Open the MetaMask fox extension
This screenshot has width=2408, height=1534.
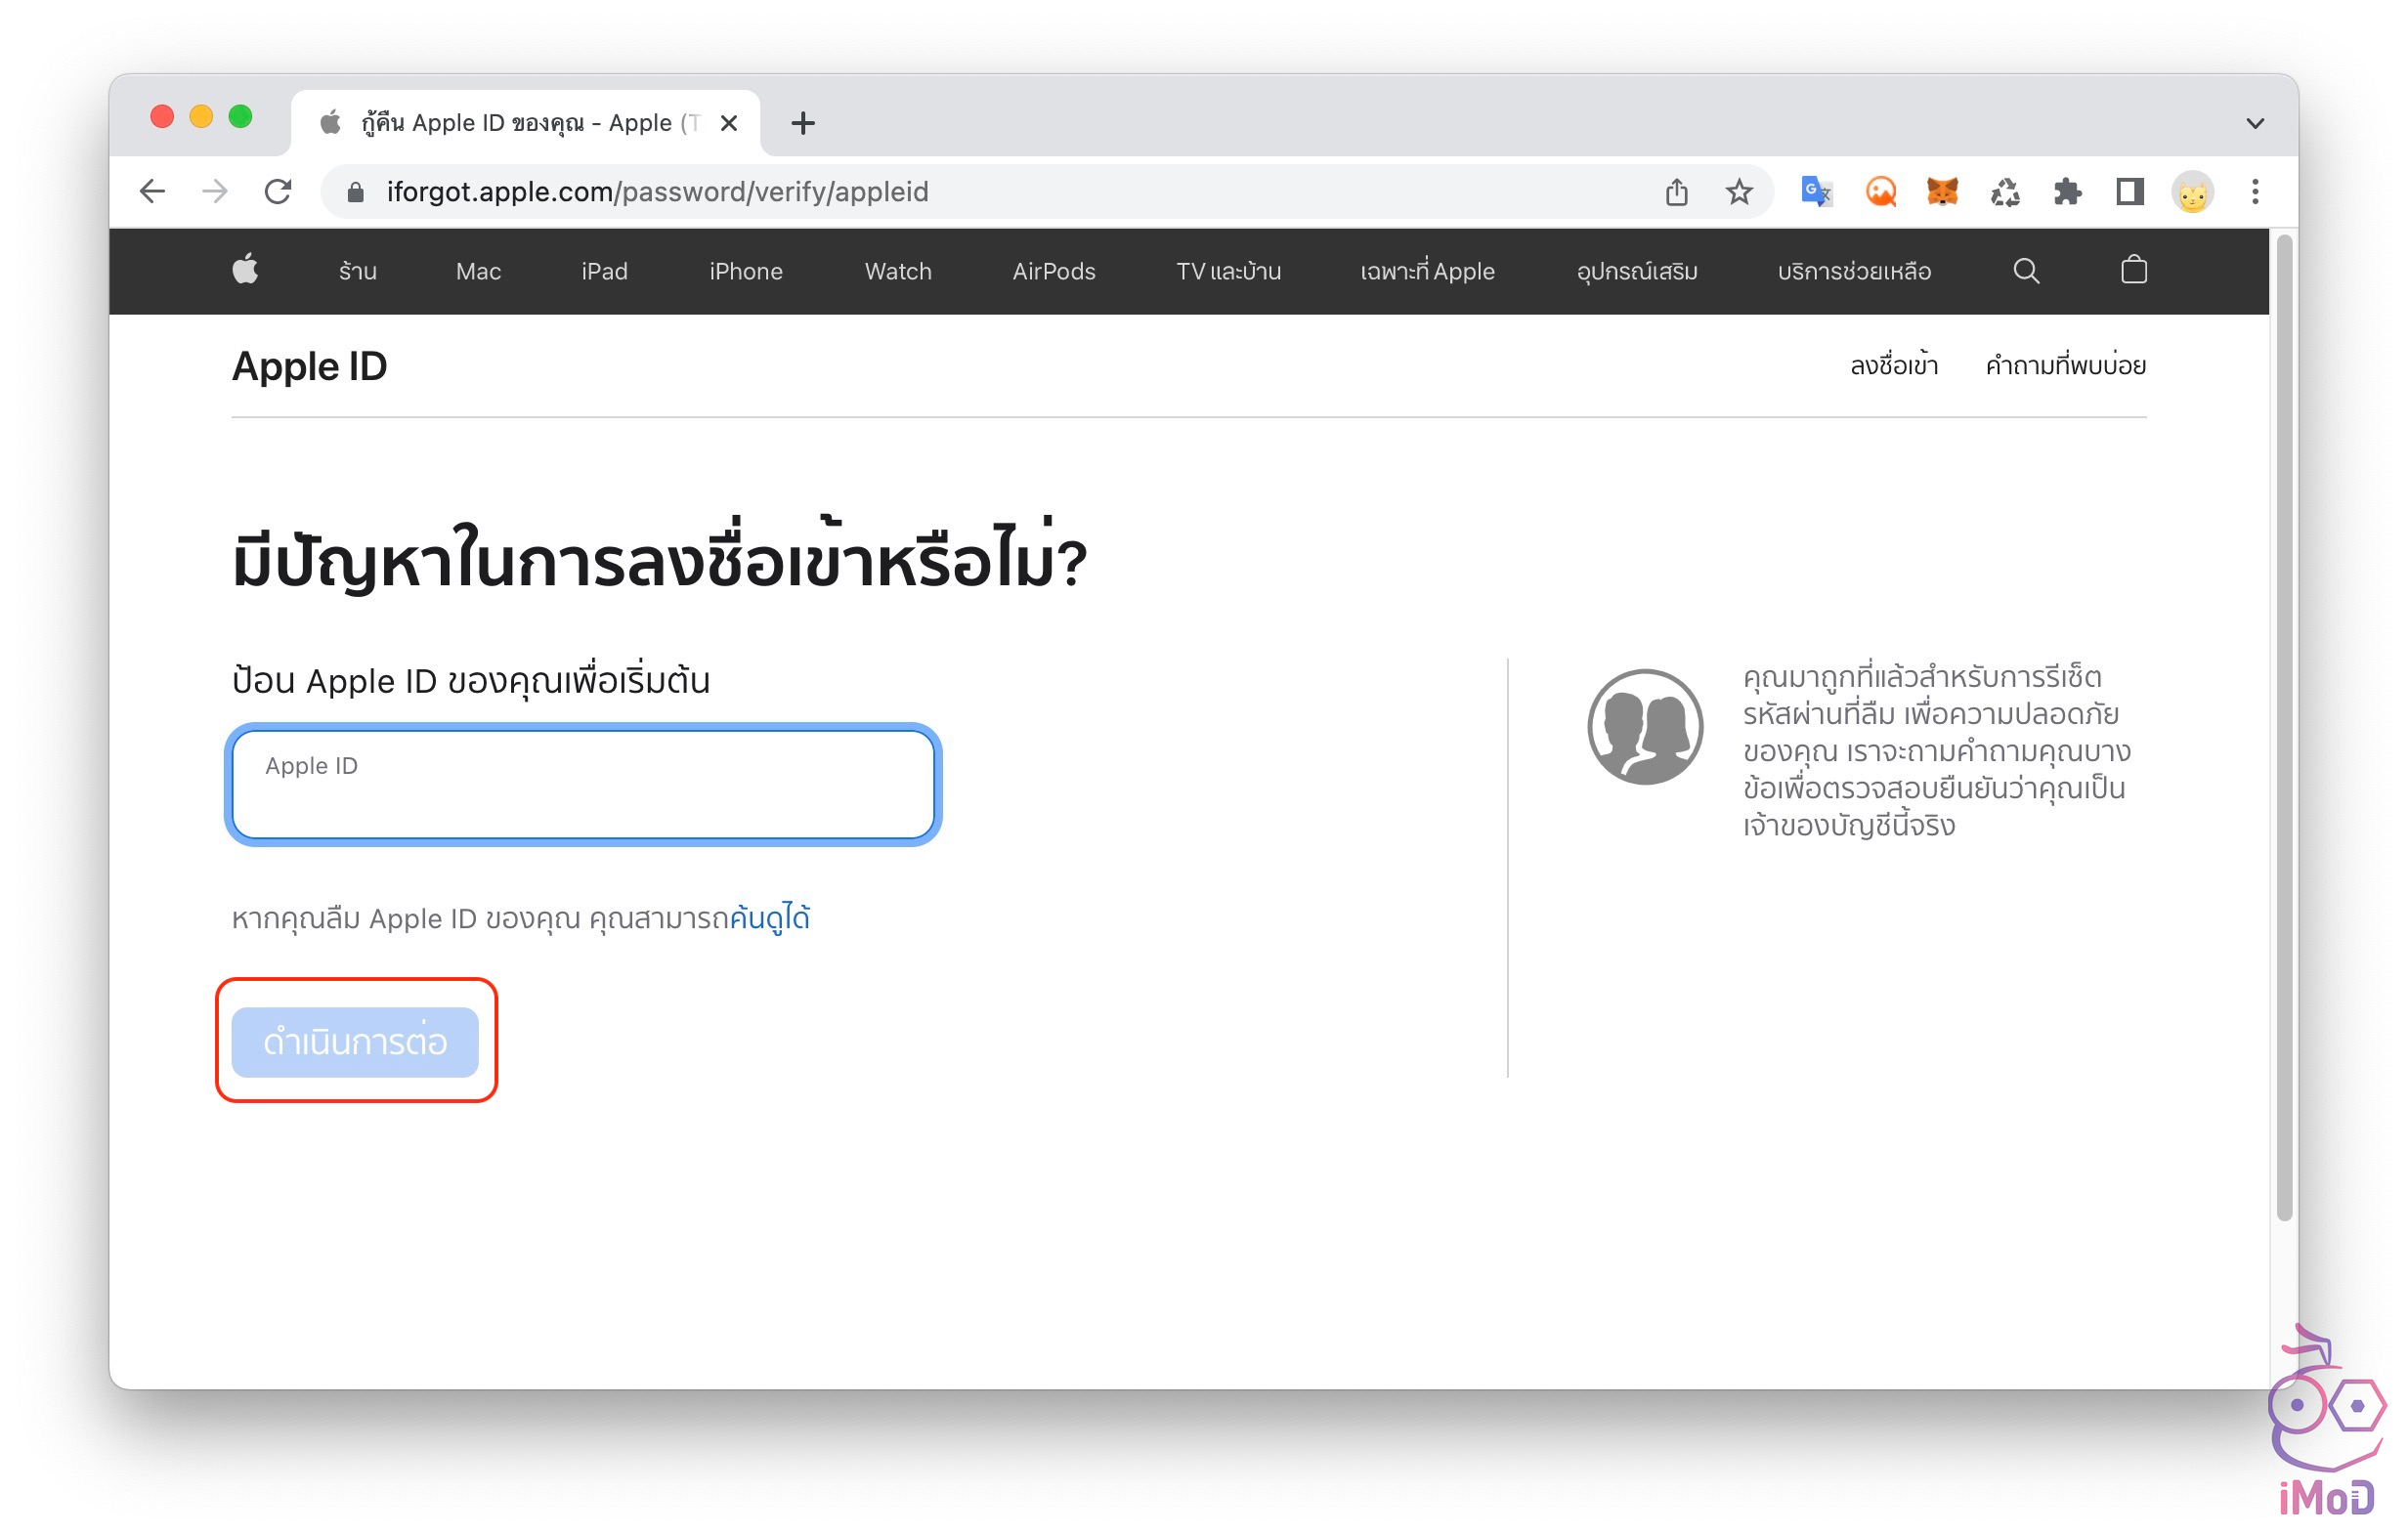pyautogui.click(x=1942, y=191)
